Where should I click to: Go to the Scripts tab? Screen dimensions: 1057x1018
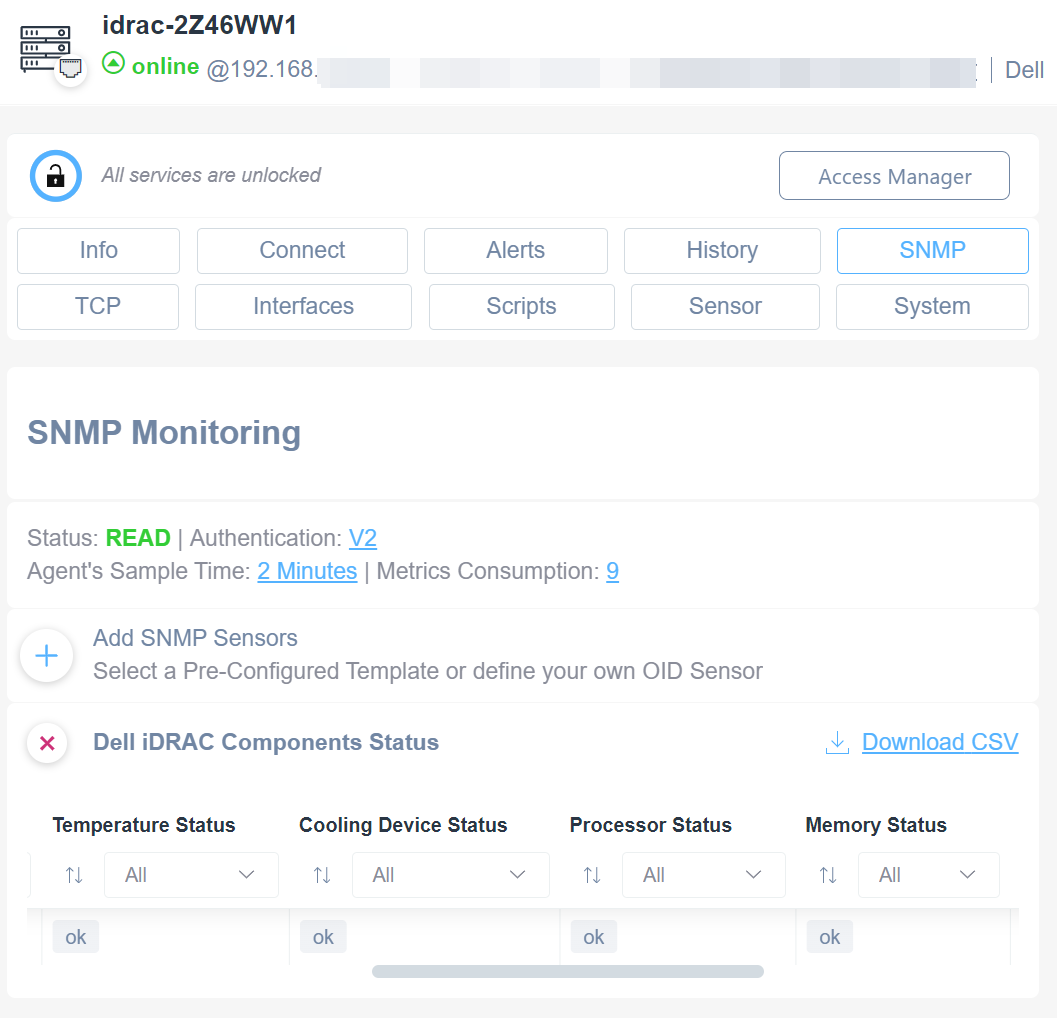click(x=522, y=307)
